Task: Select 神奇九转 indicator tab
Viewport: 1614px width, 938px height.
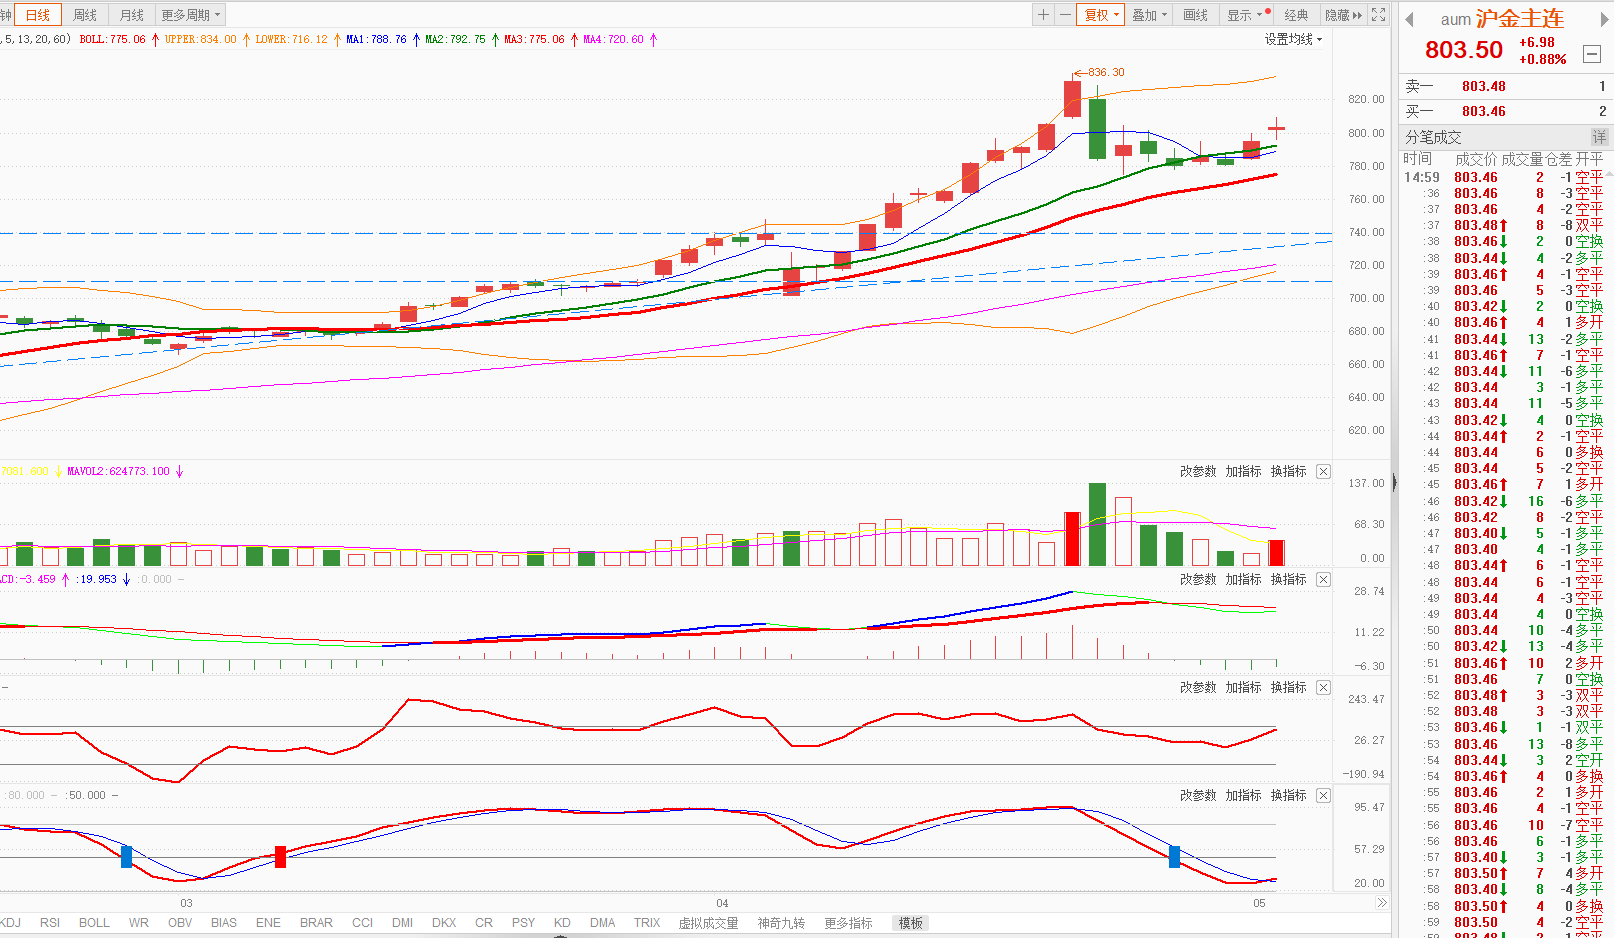Action: click(781, 923)
